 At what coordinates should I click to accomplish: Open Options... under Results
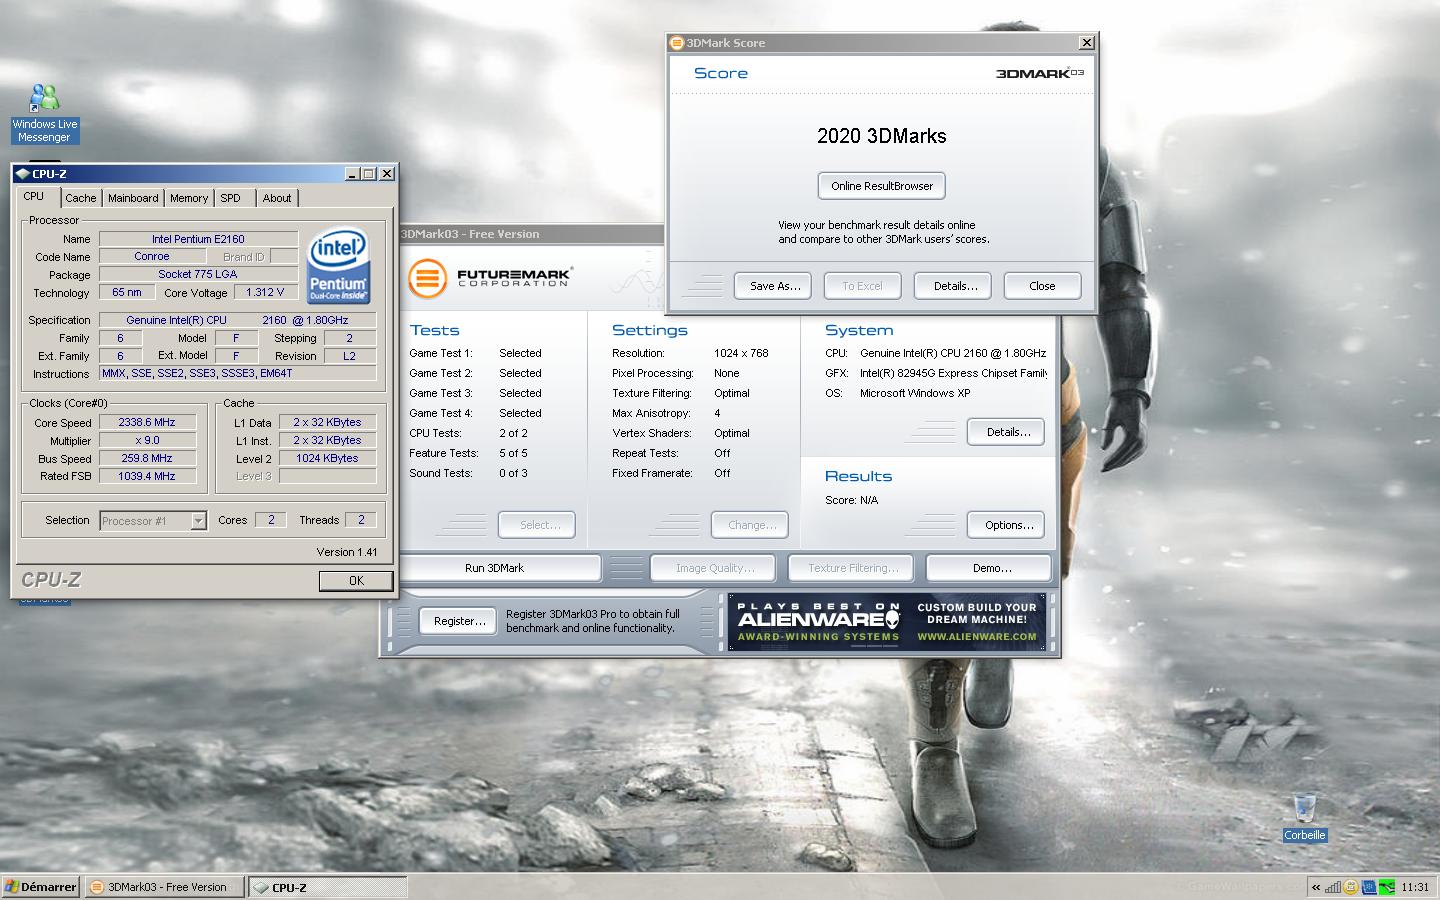[1008, 525]
